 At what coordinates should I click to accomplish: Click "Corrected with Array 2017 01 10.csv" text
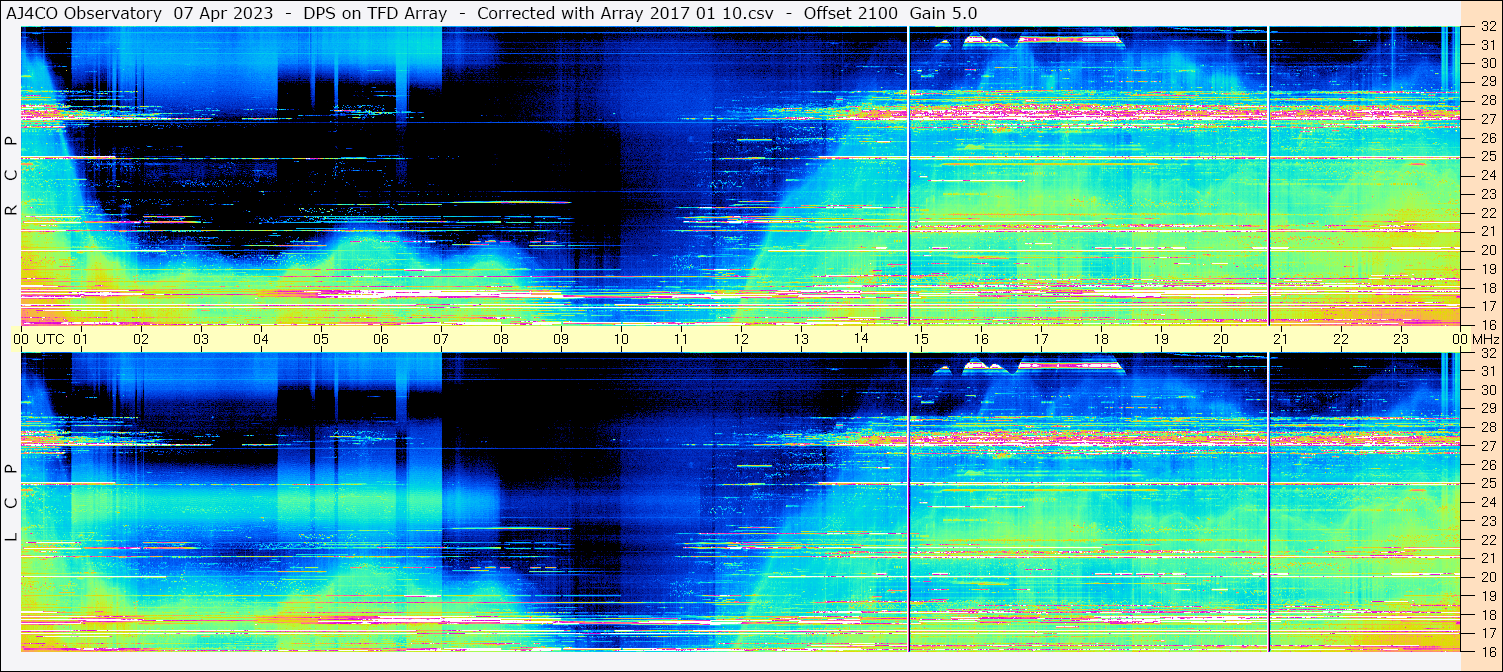pos(627,14)
